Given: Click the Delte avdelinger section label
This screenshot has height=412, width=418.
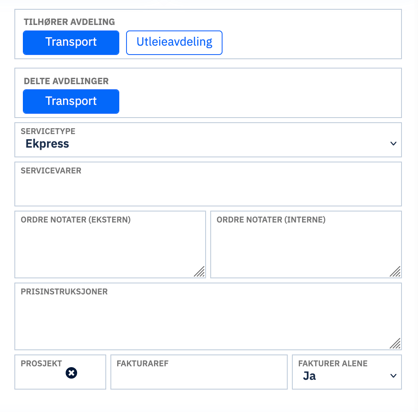Looking at the screenshot, I should pos(66,81).
